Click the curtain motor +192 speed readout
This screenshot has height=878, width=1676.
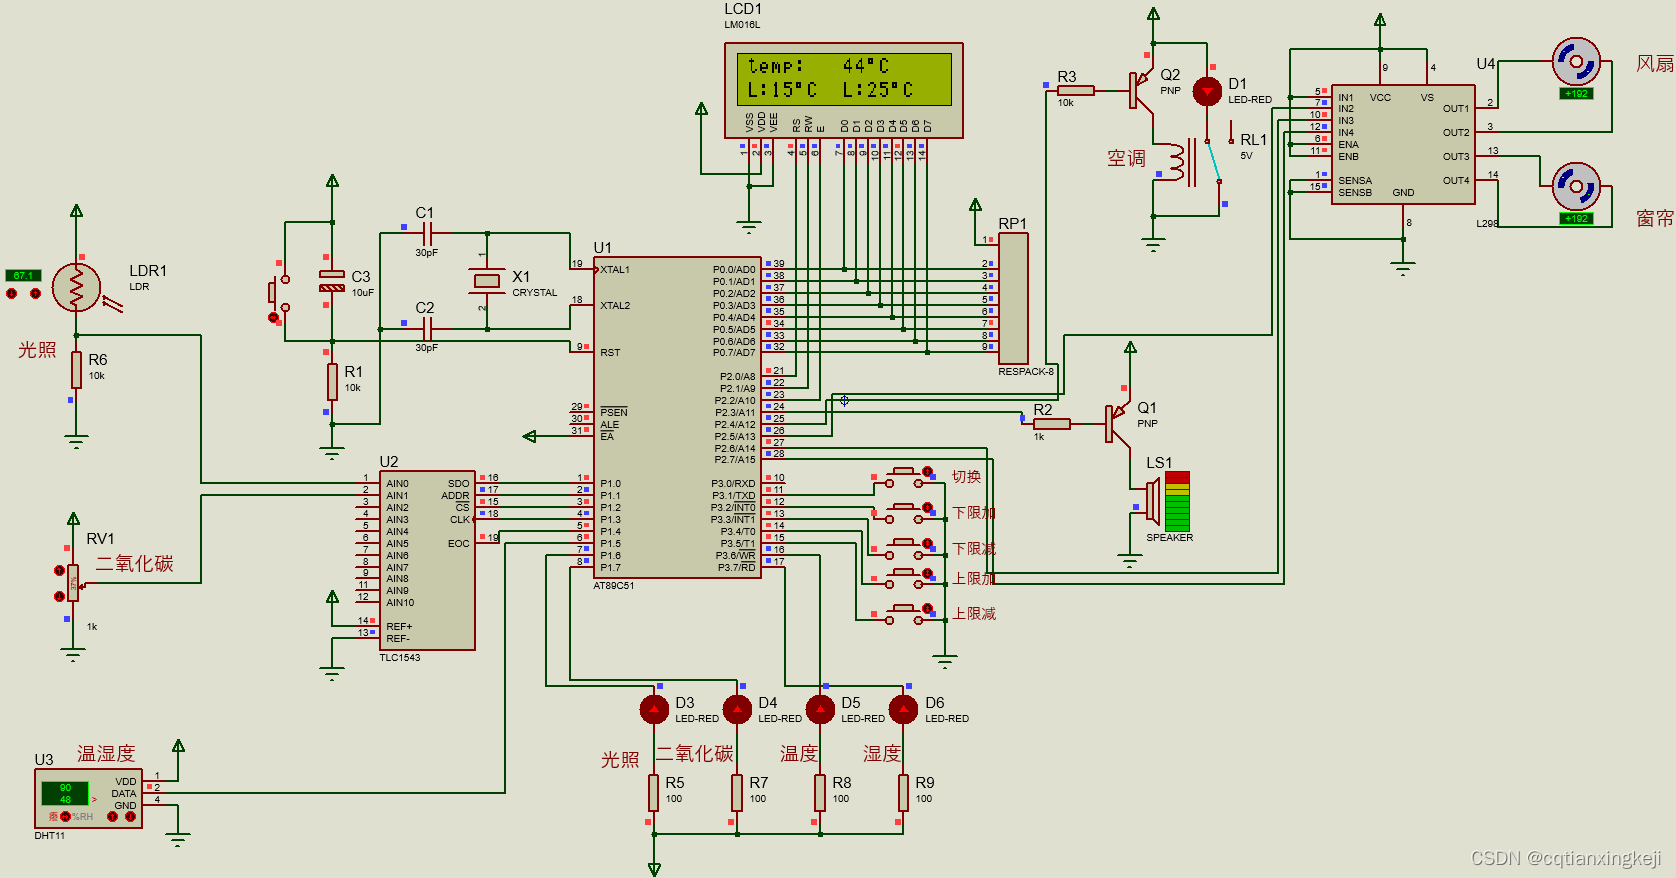coord(1576,219)
